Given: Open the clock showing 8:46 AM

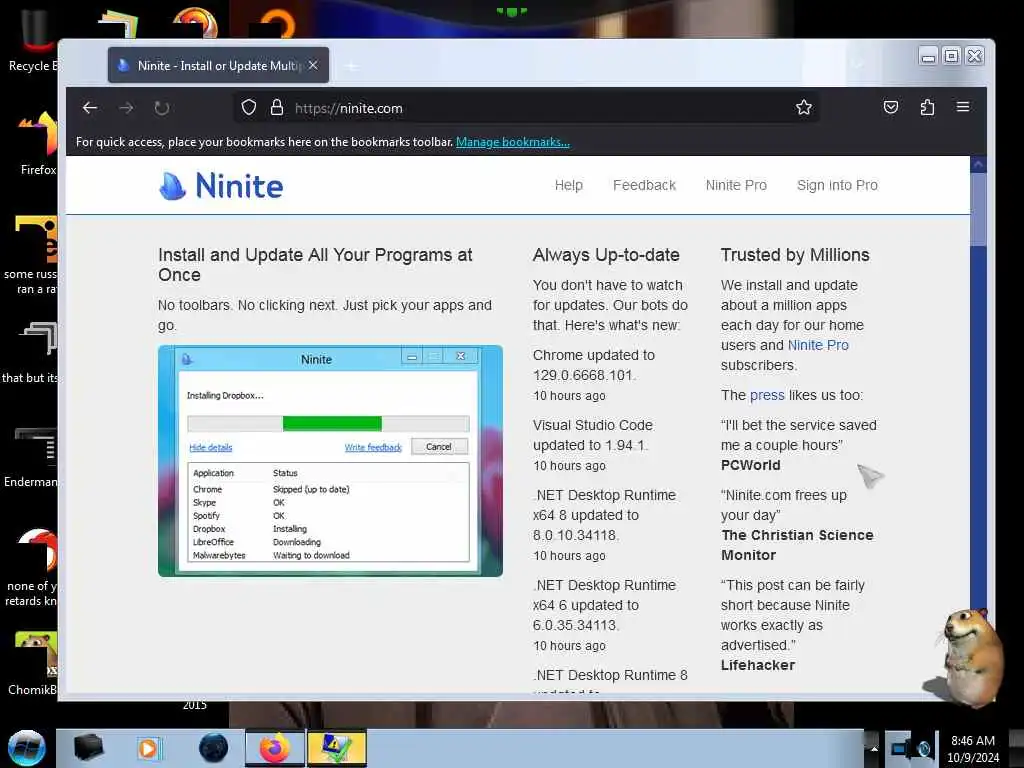Looking at the screenshot, I should [973, 748].
